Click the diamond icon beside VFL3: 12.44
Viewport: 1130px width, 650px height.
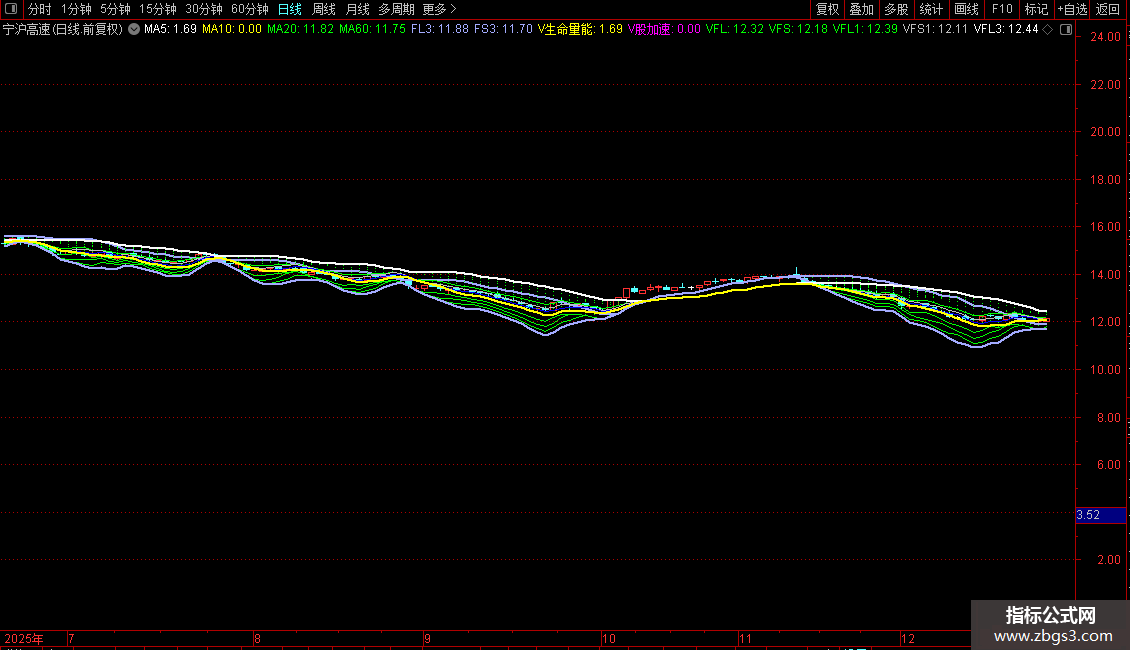(1047, 30)
